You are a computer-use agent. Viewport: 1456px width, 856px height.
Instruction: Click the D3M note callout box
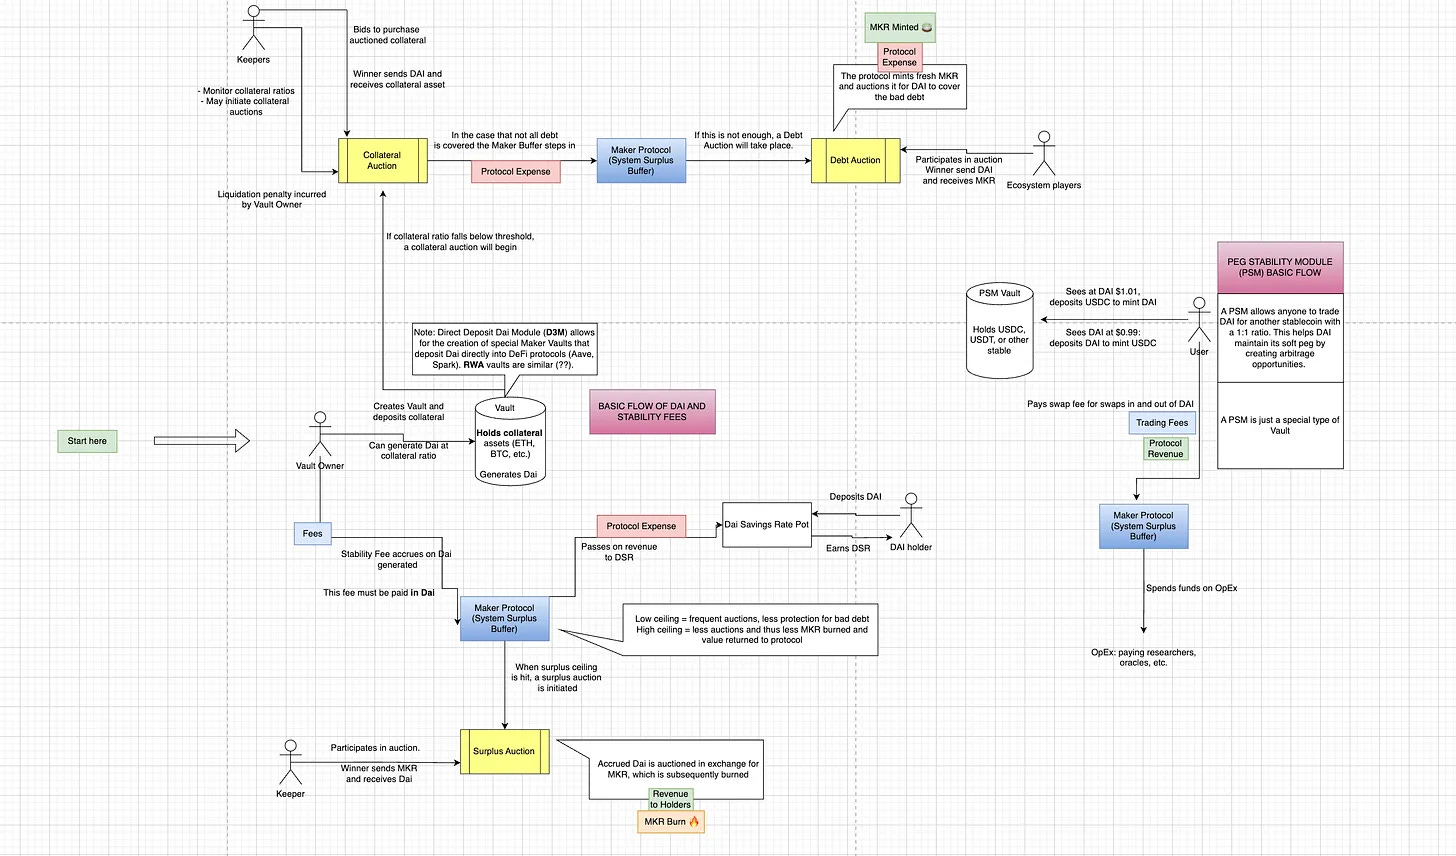pyautogui.click(x=505, y=349)
